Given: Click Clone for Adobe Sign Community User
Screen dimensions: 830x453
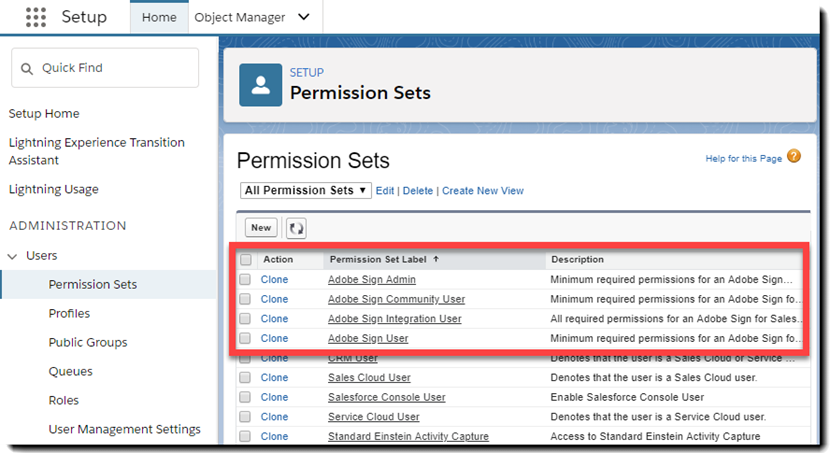Looking at the screenshot, I should click(274, 299).
